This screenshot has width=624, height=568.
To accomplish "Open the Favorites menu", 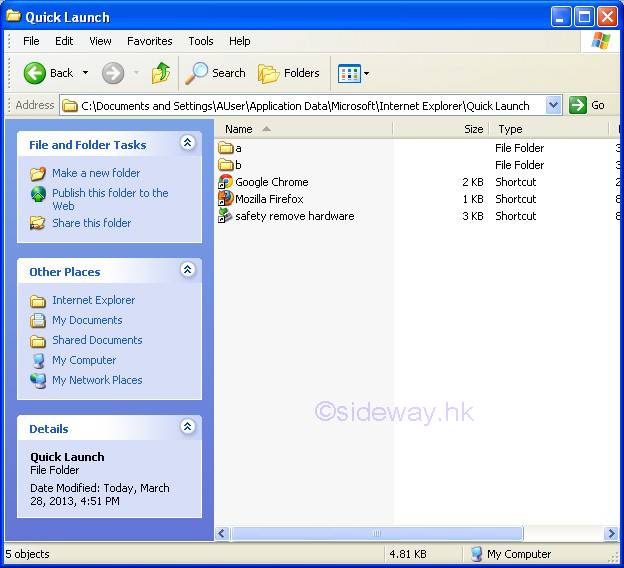I will pos(149,41).
